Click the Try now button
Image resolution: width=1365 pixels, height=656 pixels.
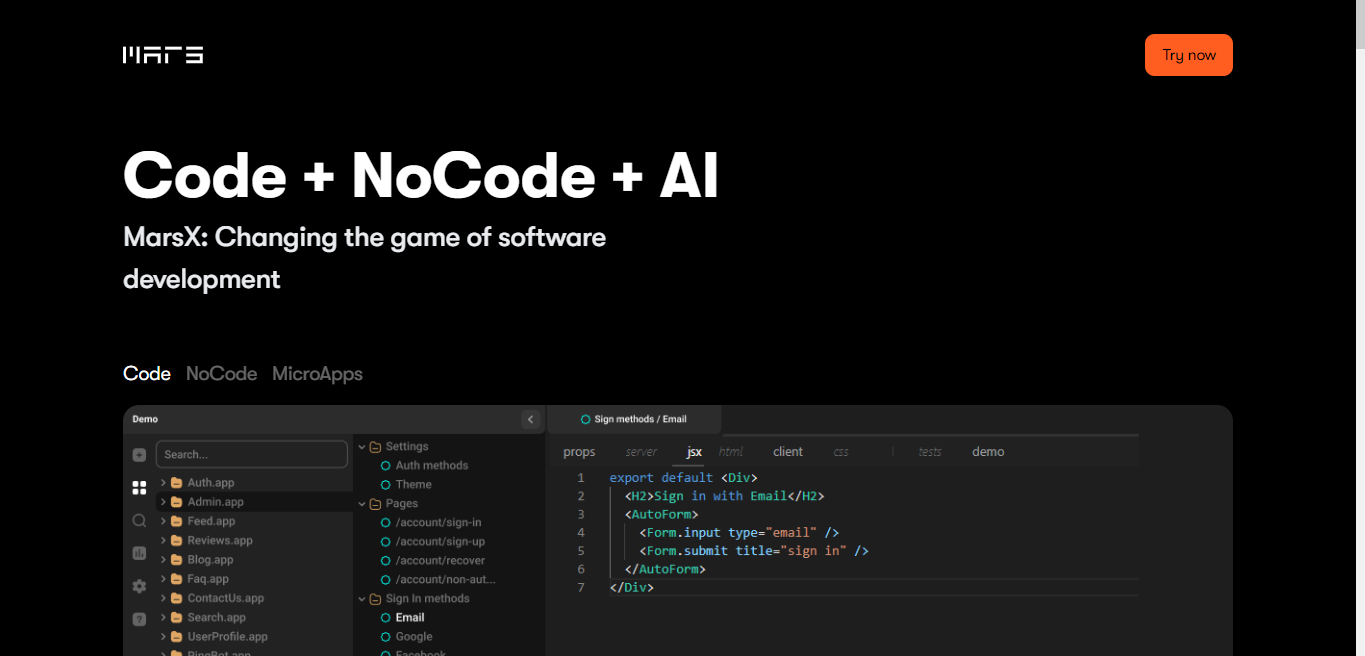pos(1189,55)
